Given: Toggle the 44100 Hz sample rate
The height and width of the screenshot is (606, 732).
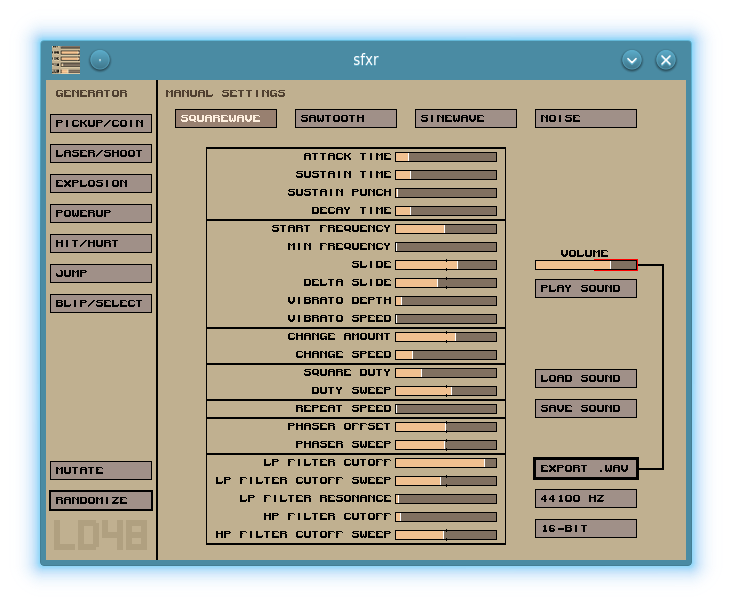Looking at the screenshot, I should coord(586,498).
